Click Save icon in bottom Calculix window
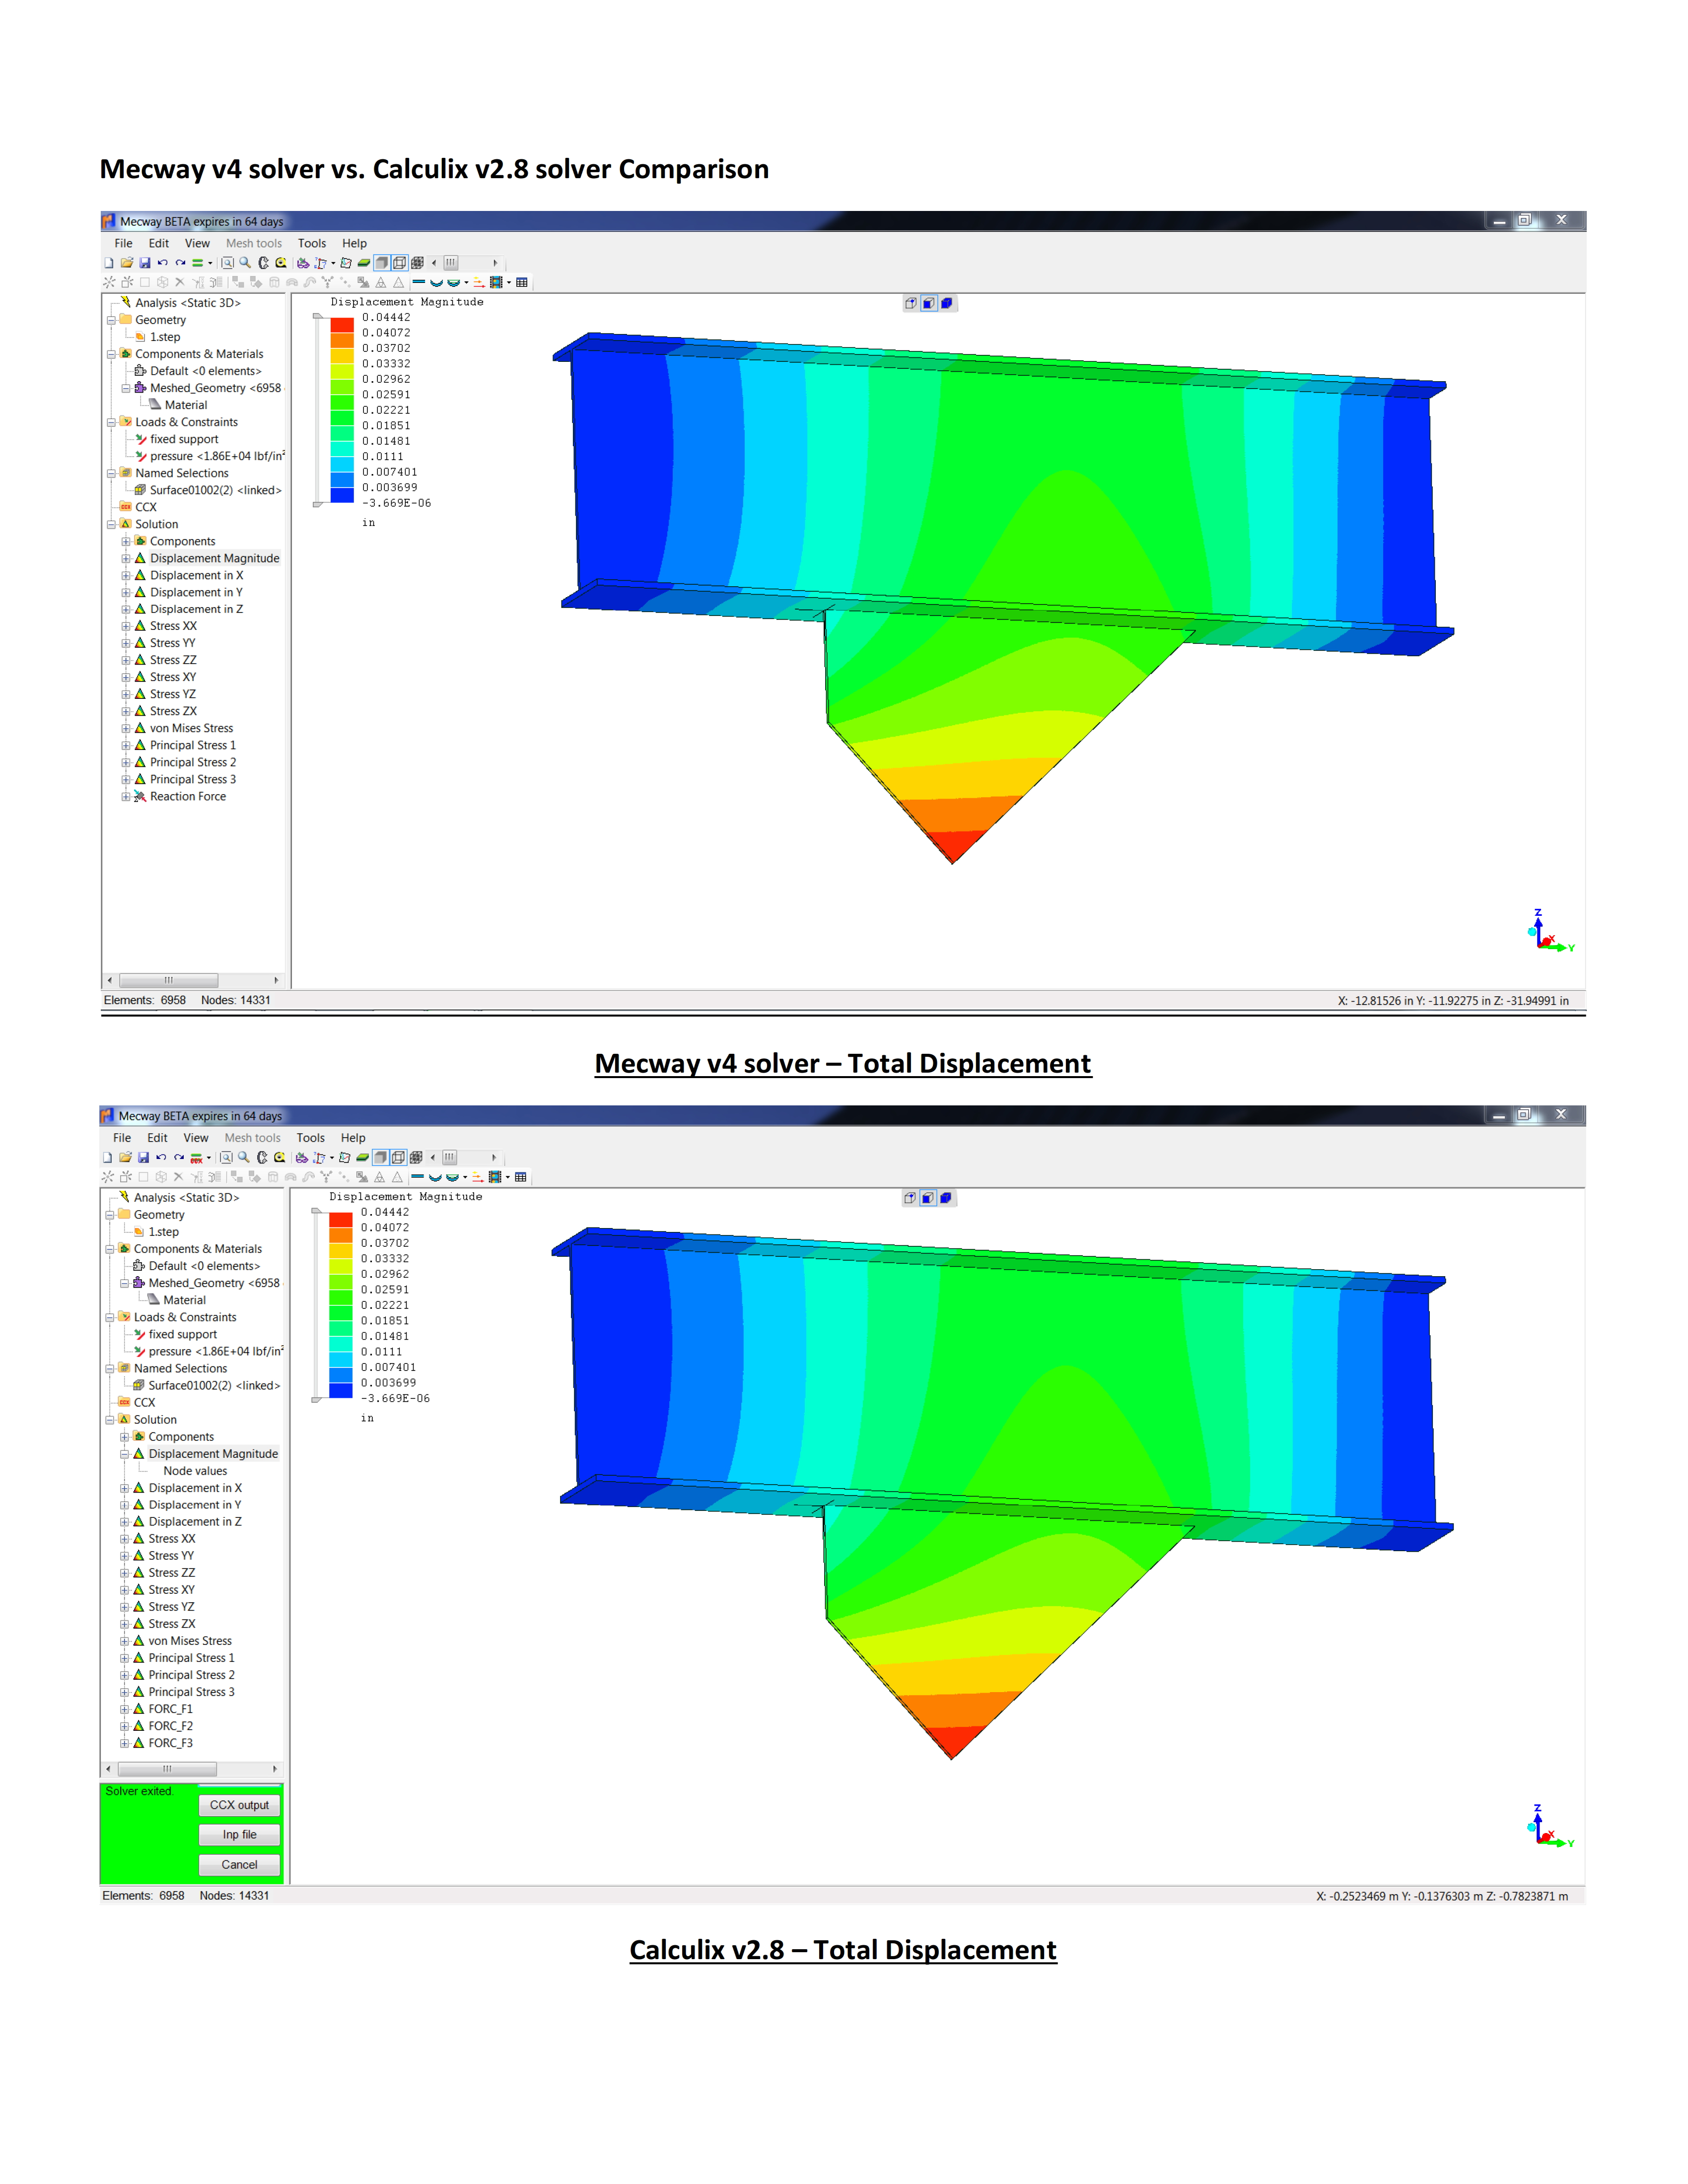1688x2184 pixels. pyautogui.click(x=143, y=1158)
